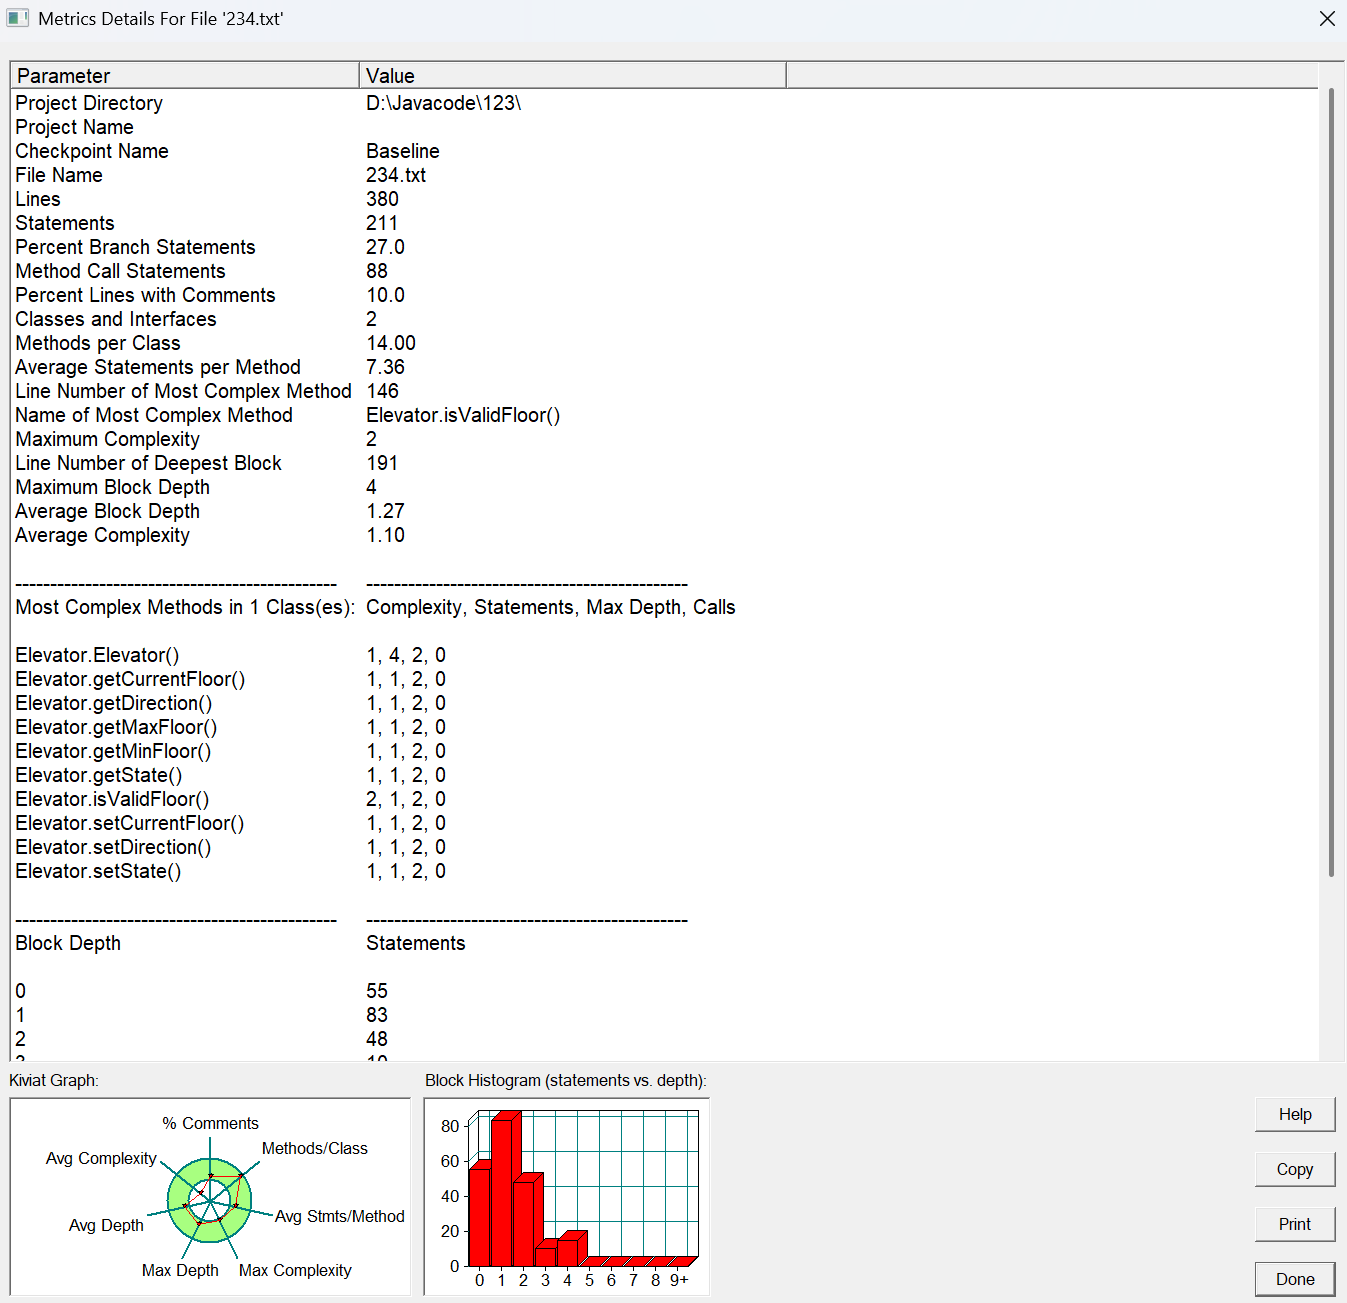Select Maximum Block Depth row
Screen dimensions: 1347x1303
click(112, 487)
